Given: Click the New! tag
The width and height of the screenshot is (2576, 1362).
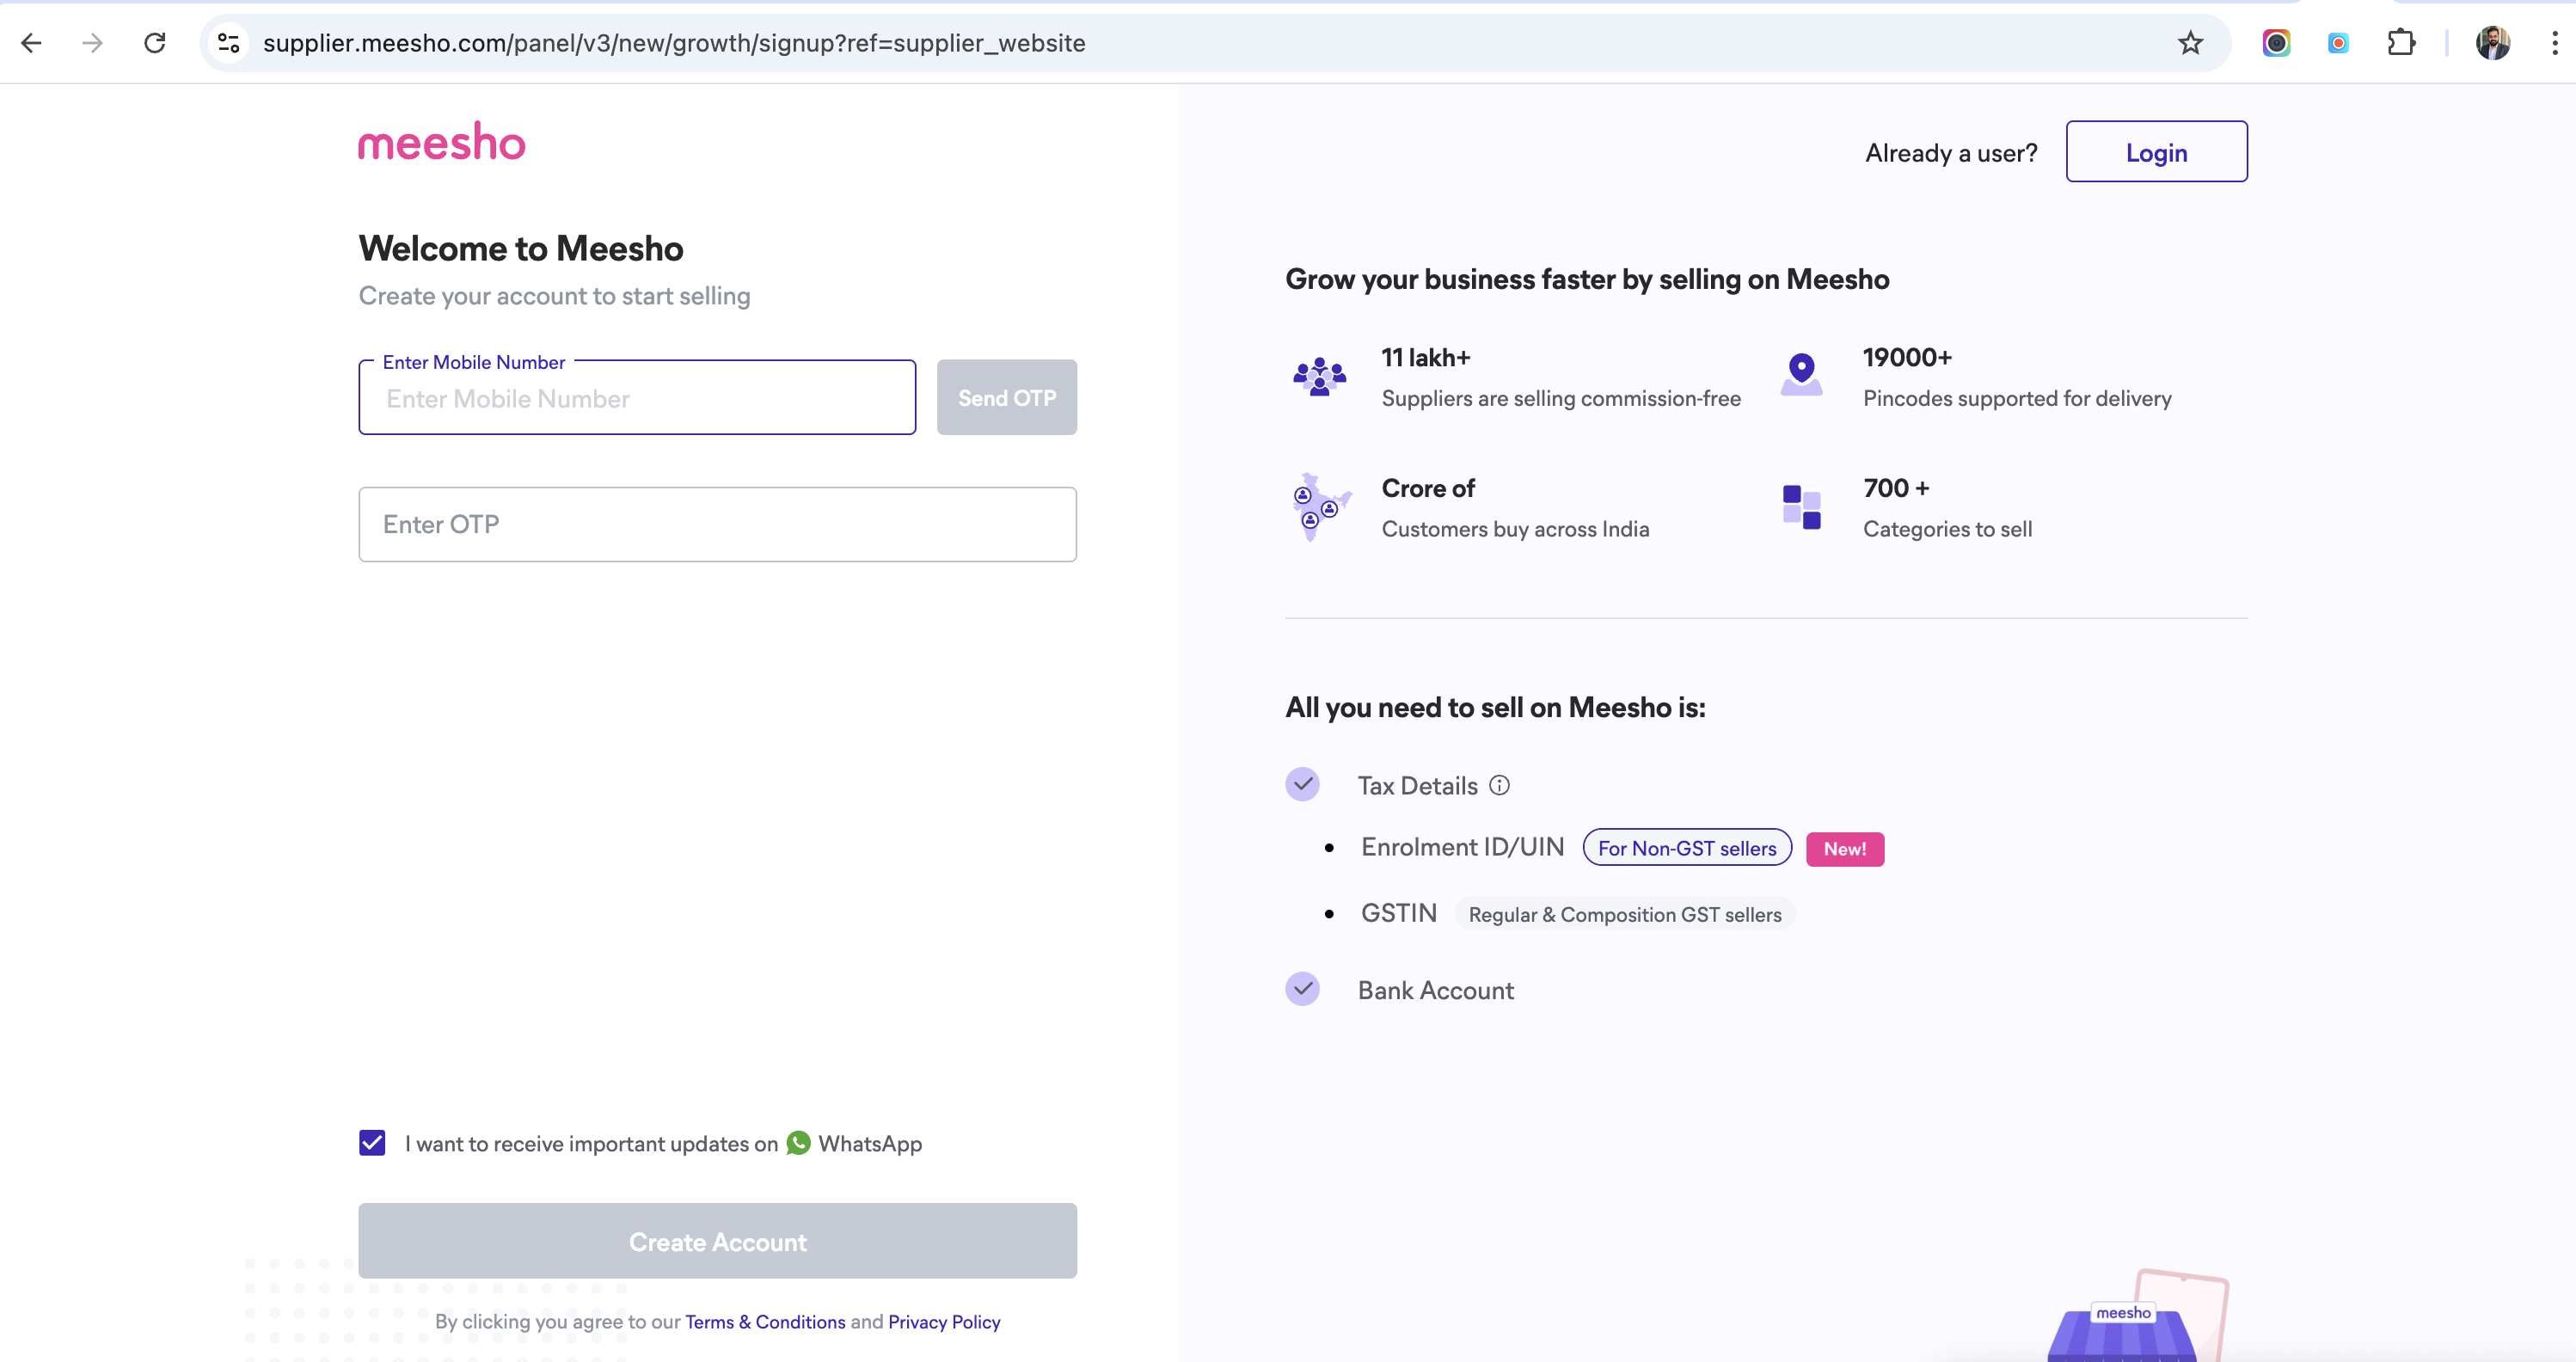Looking at the screenshot, I should click(1845, 849).
